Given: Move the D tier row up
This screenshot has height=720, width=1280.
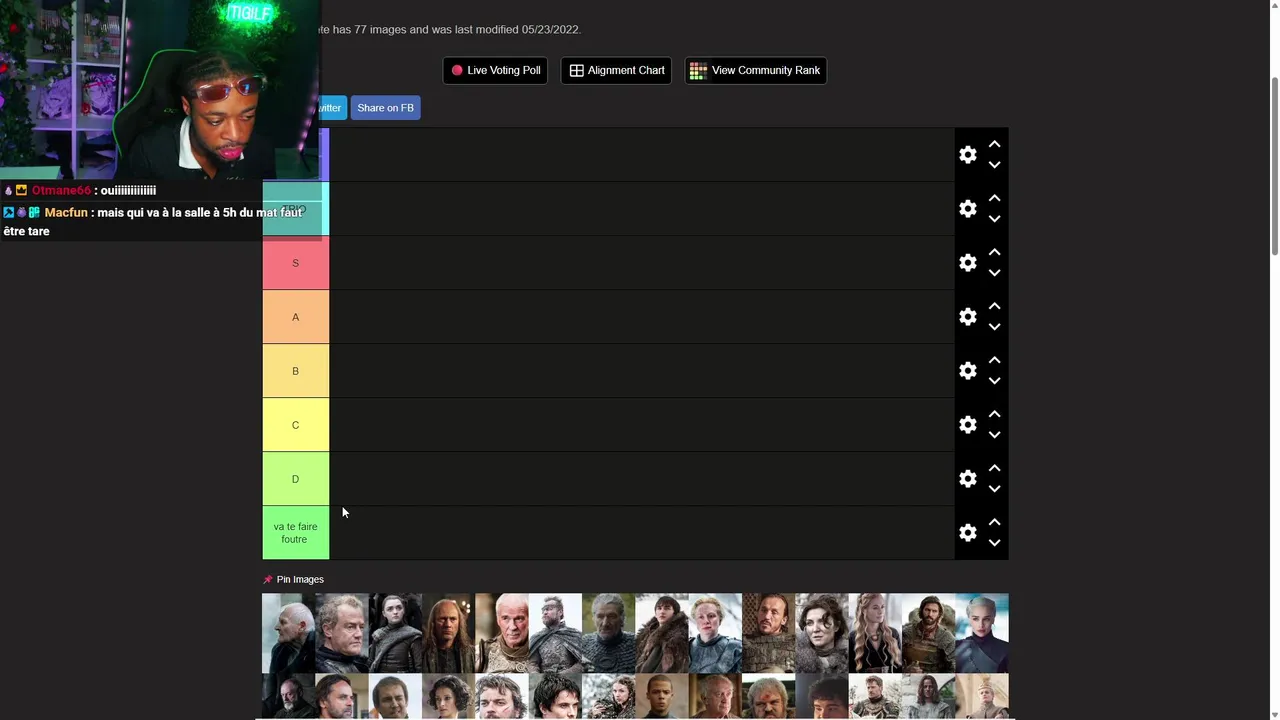Looking at the screenshot, I should tap(994, 468).
